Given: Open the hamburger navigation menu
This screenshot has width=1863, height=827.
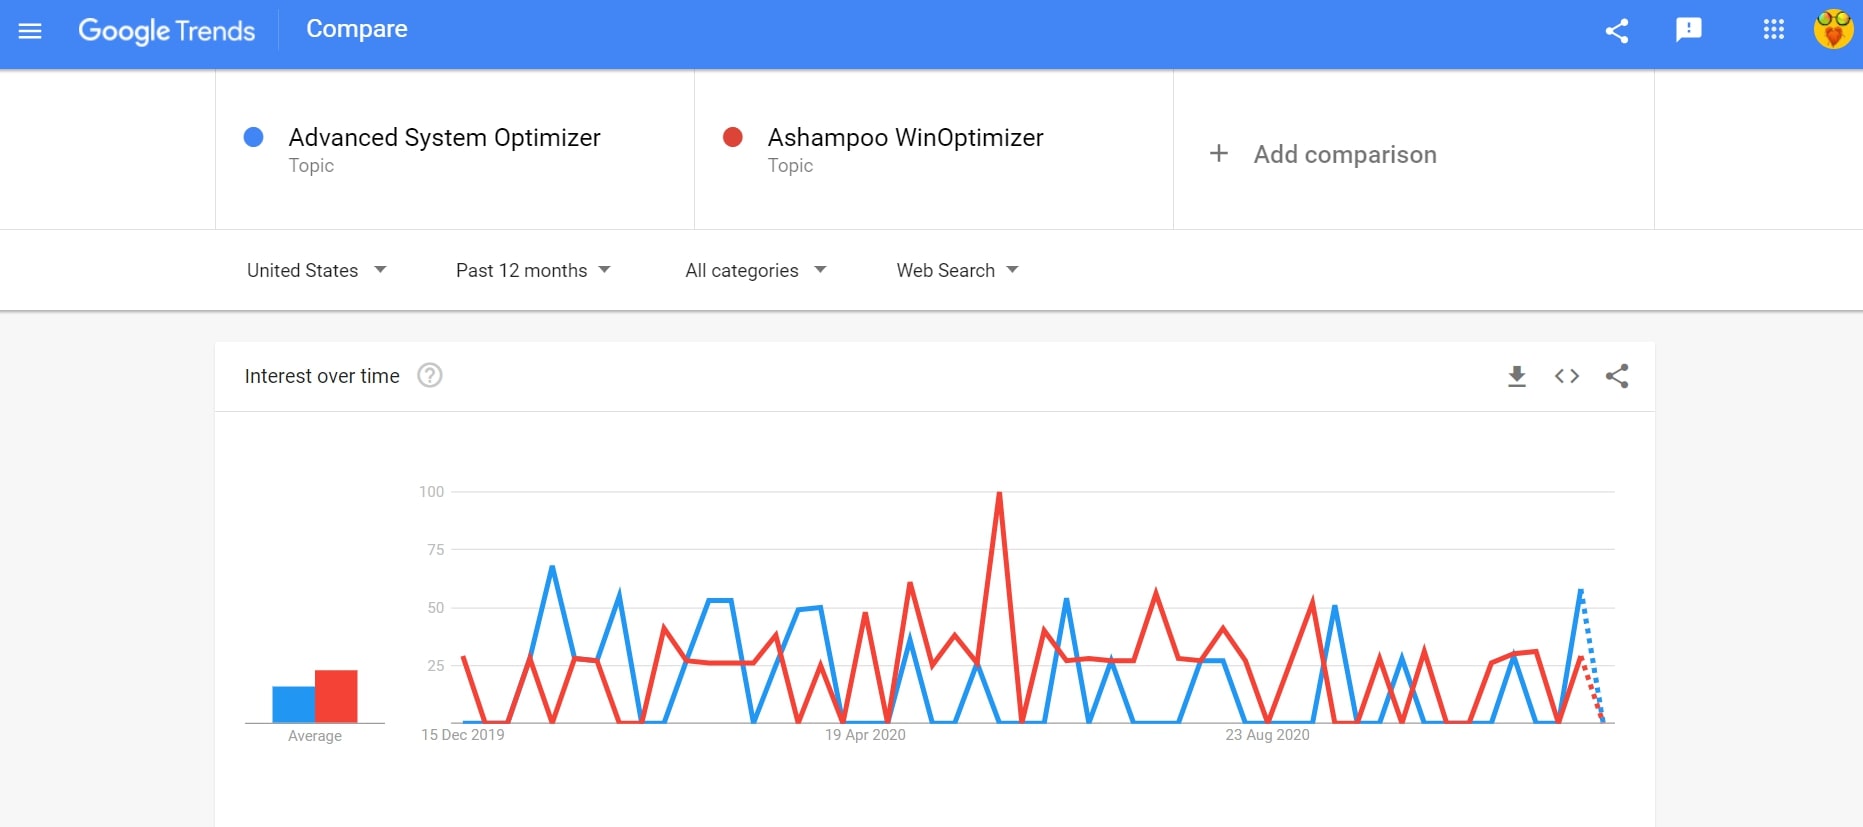Looking at the screenshot, I should (30, 31).
